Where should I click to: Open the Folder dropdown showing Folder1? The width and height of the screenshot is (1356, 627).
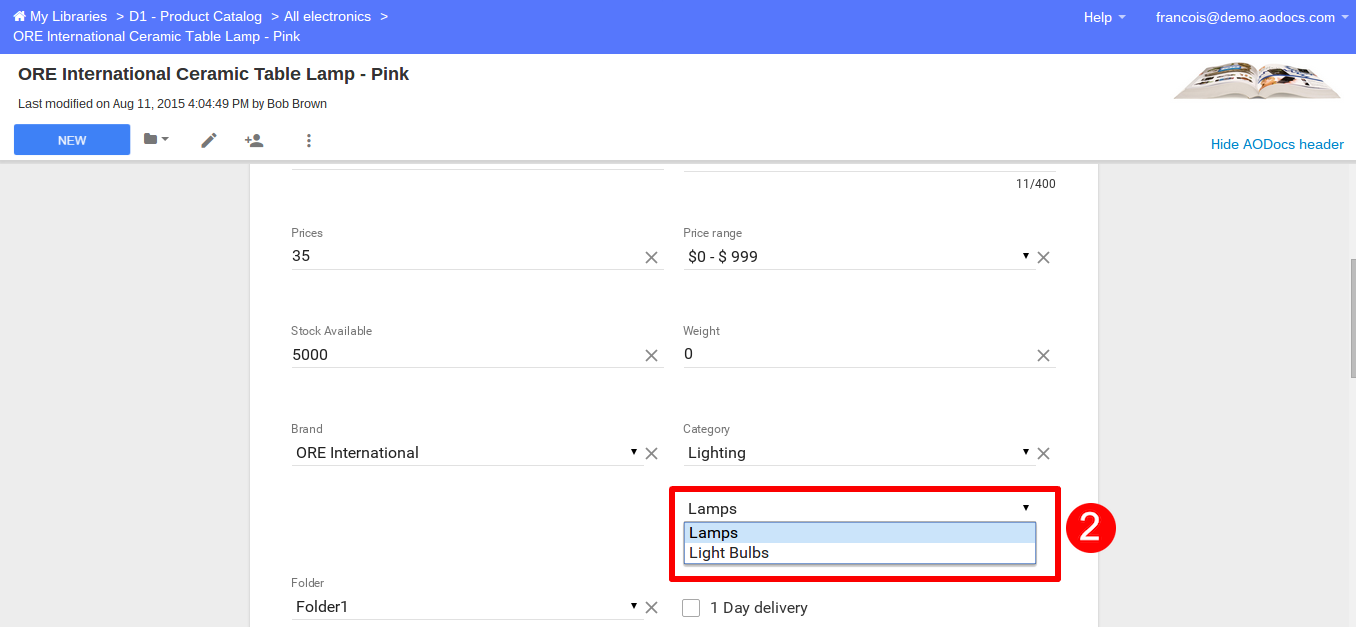coord(467,607)
